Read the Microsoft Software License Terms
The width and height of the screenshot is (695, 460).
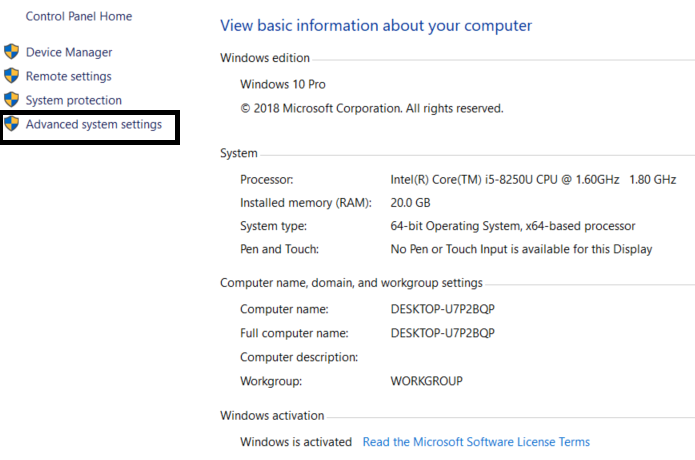(x=476, y=442)
